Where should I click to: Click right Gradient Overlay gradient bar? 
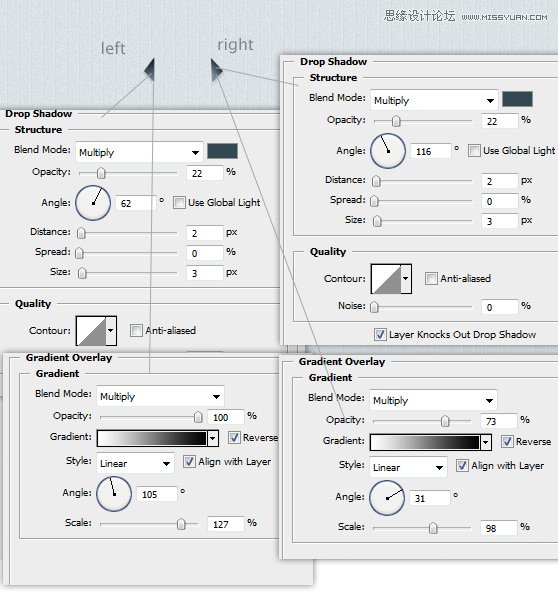click(425, 442)
